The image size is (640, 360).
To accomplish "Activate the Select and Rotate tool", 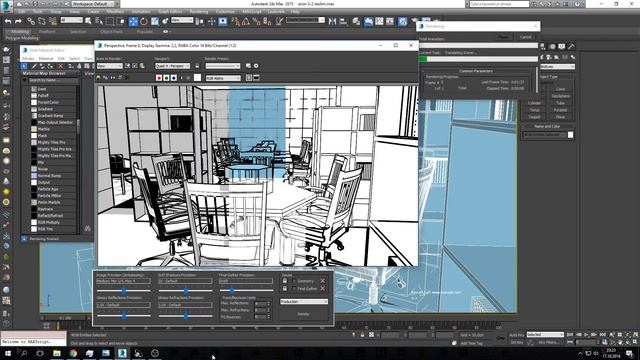I will (x=144, y=21).
